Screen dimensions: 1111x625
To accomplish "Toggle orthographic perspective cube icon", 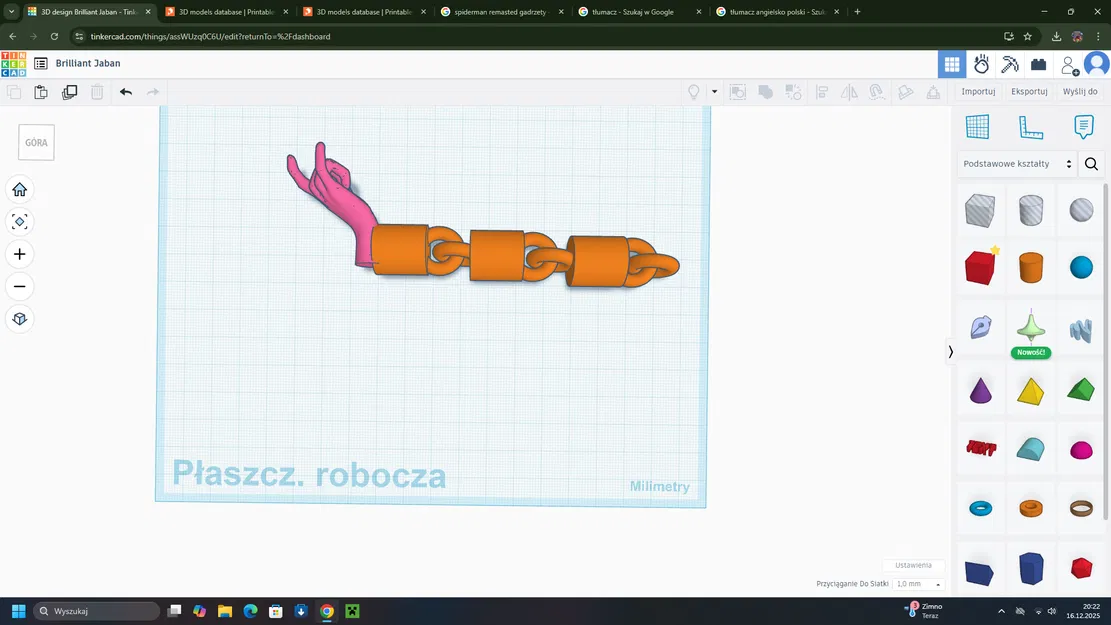I will [x=20, y=319].
